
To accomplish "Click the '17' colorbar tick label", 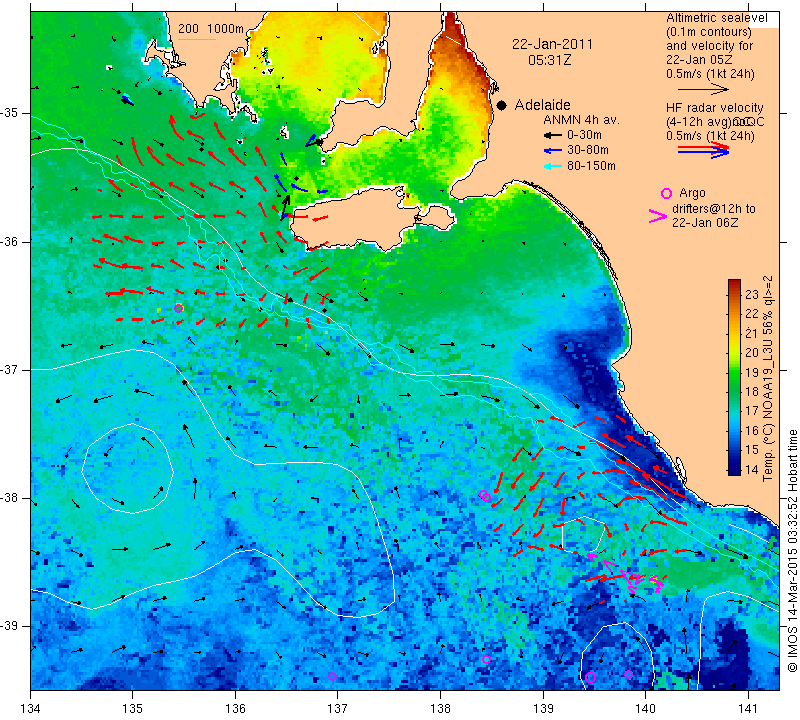I will (x=752, y=411).
